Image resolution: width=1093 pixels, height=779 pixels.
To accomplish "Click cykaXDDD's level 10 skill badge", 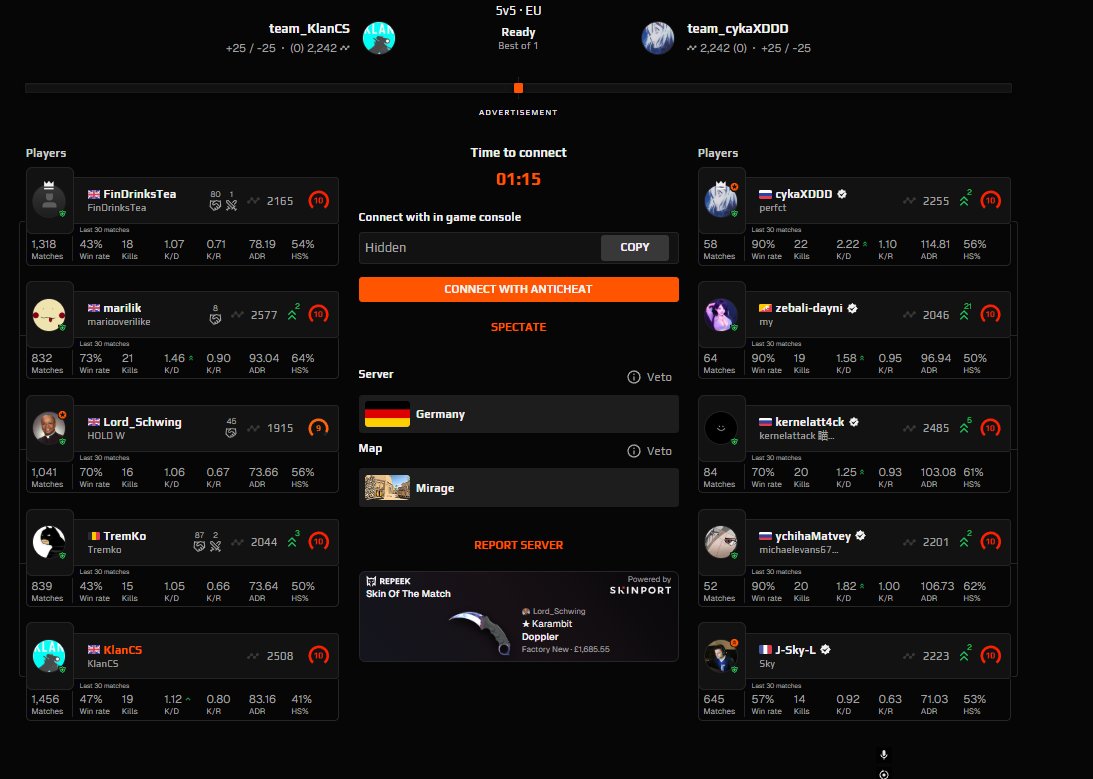I will (991, 201).
